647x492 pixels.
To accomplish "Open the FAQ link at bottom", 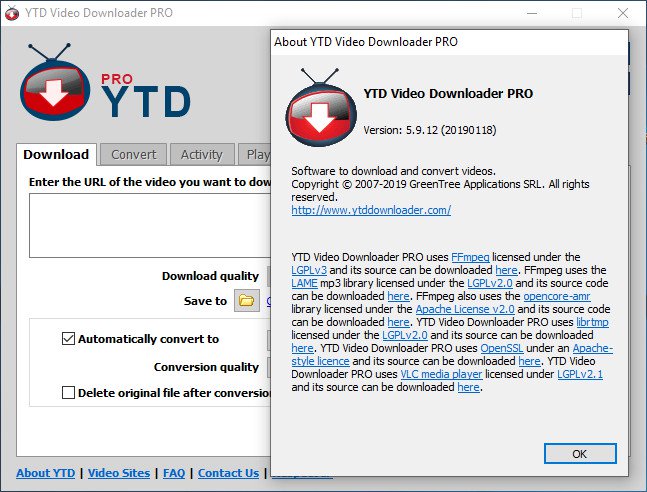I will click(x=174, y=473).
